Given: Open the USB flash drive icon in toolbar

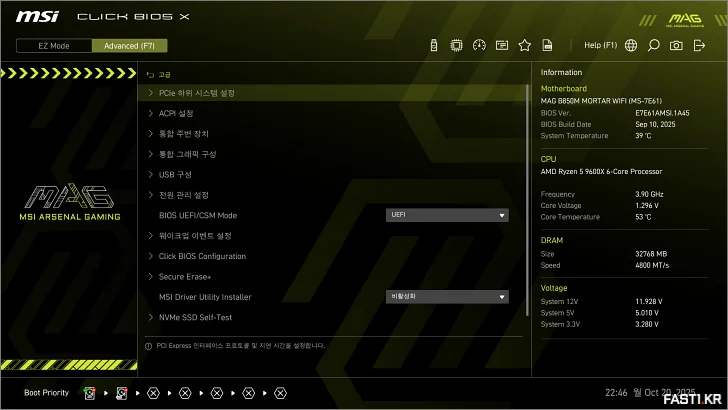Looking at the screenshot, I should pos(434,46).
